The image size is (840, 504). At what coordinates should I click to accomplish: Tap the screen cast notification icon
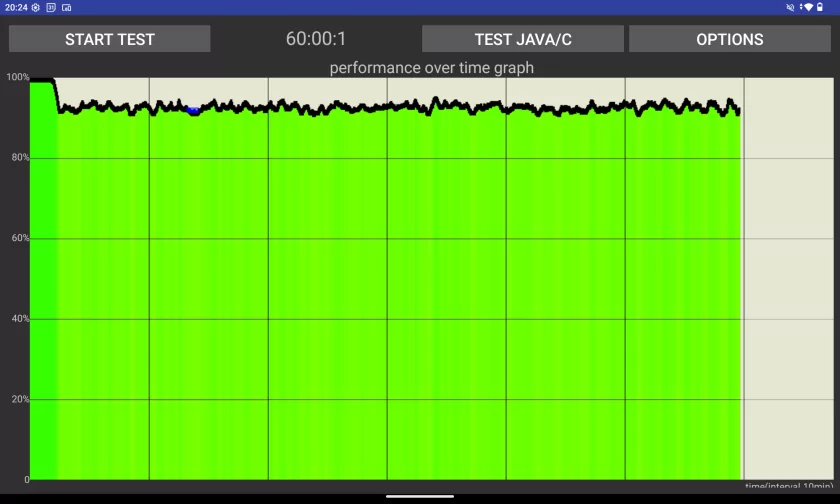pos(66,7)
